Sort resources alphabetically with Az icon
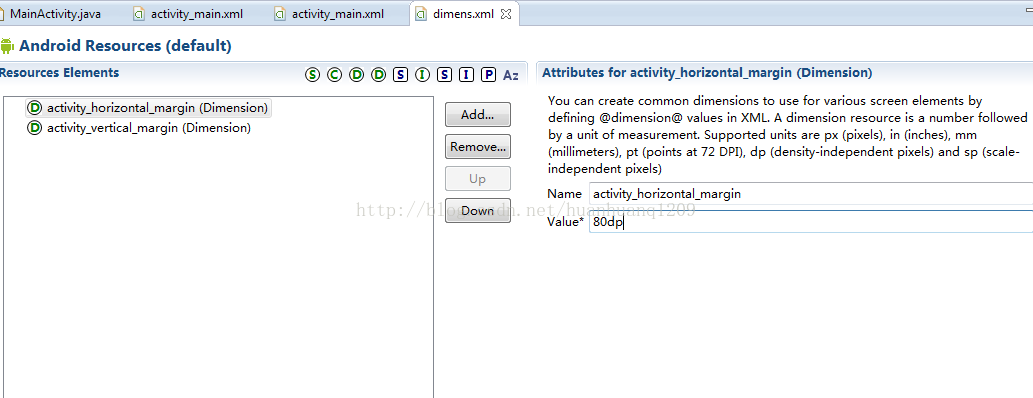 [x=511, y=75]
